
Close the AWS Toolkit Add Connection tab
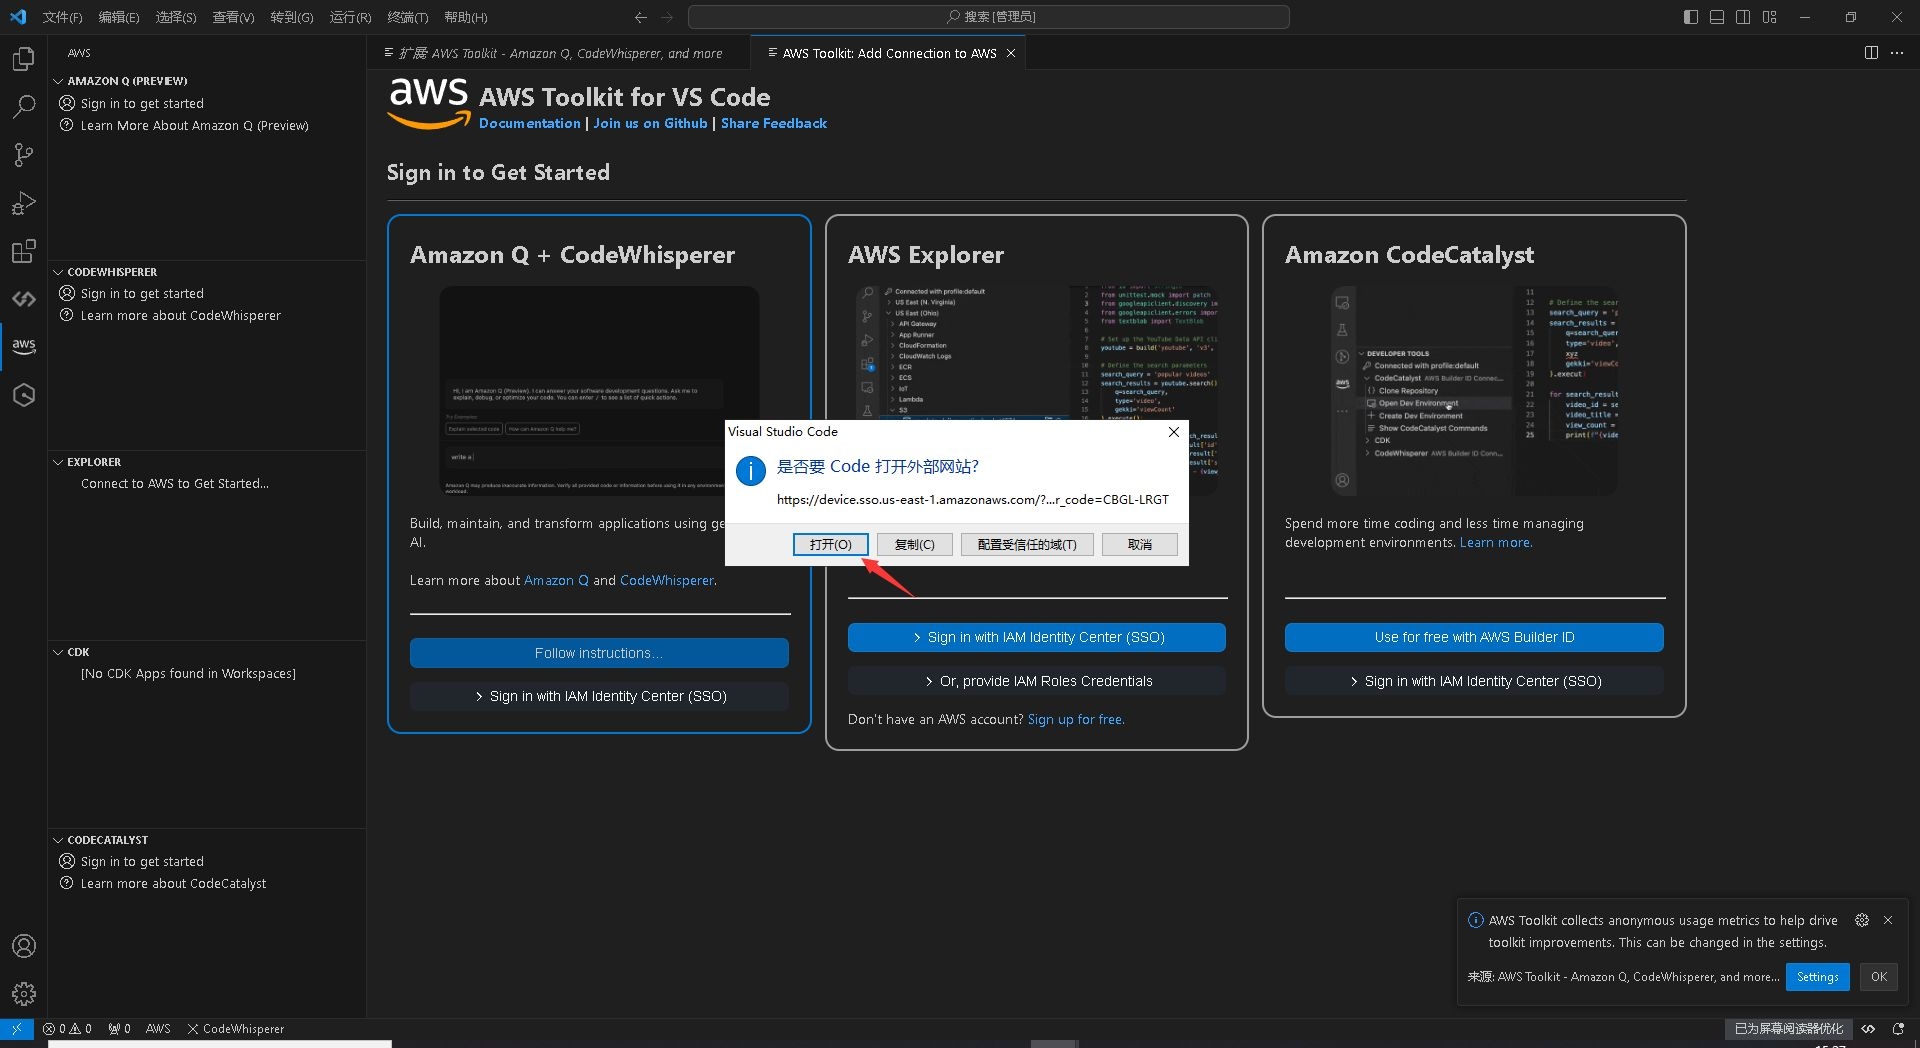[1011, 53]
